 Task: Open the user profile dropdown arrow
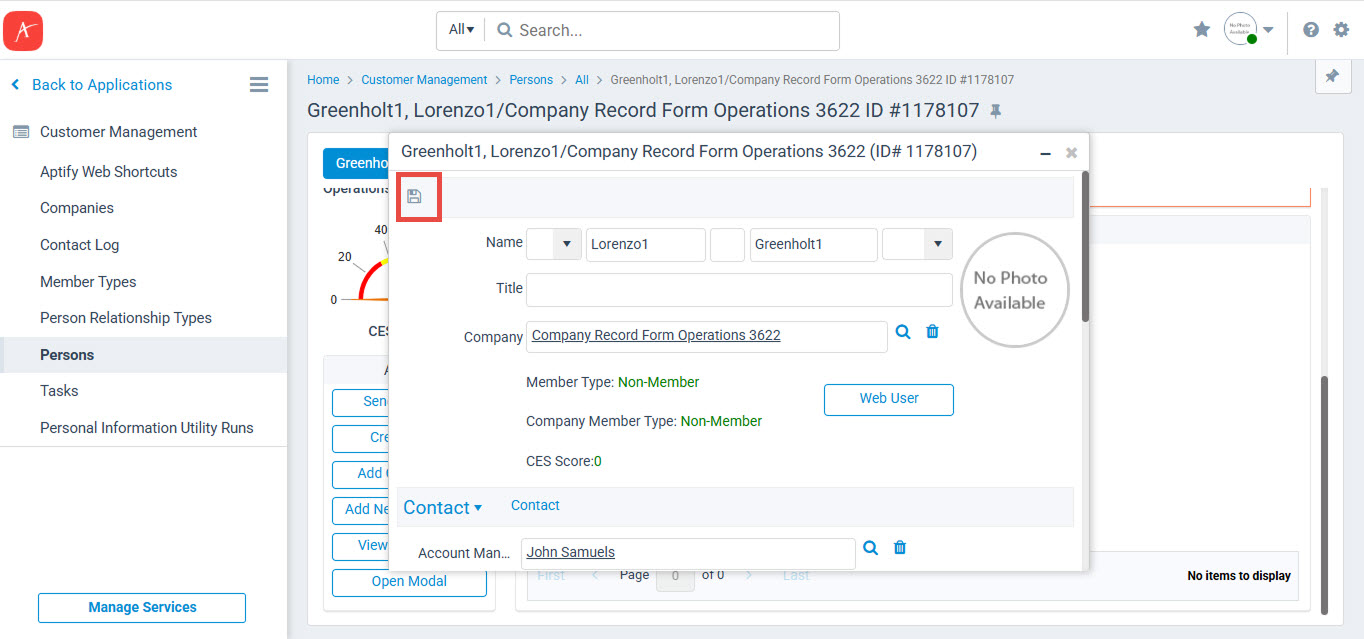1268,30
